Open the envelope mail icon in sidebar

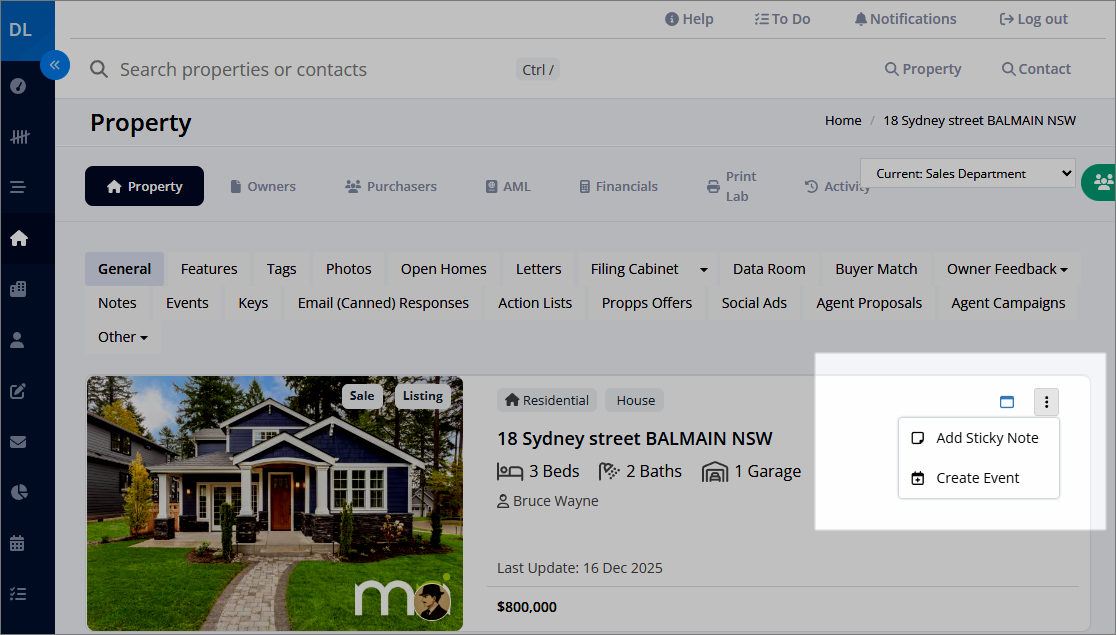(19, 442)
